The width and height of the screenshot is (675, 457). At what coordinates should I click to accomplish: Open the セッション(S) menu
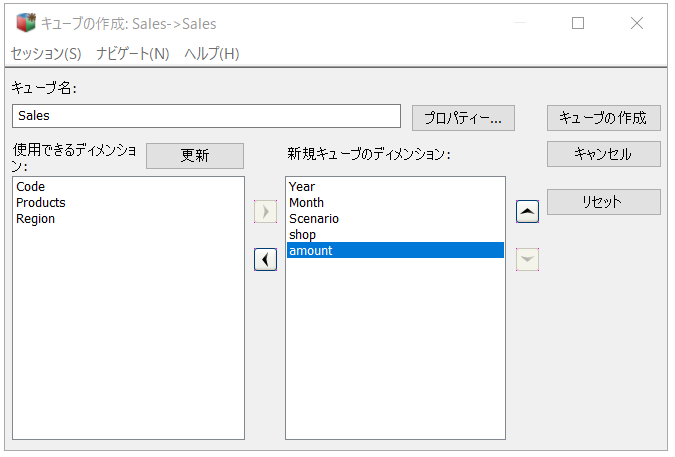pyautogui.click(x=46, y=54)
